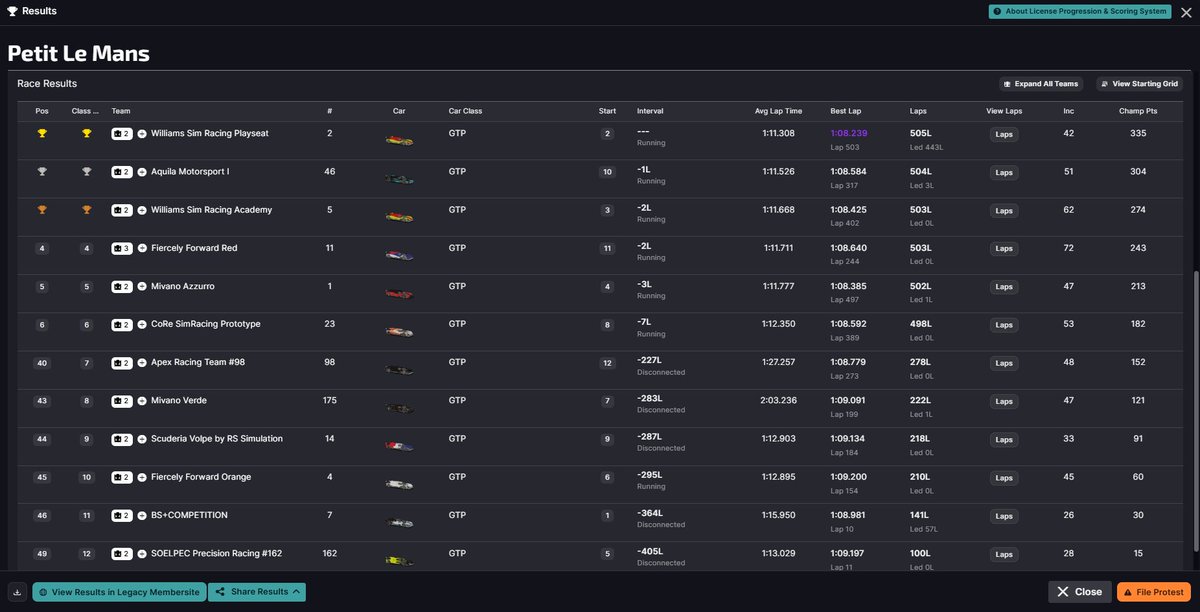The image size is (1200, 612).
Task: Click View Starting Grid button
Action: (x=1139, y=84)
